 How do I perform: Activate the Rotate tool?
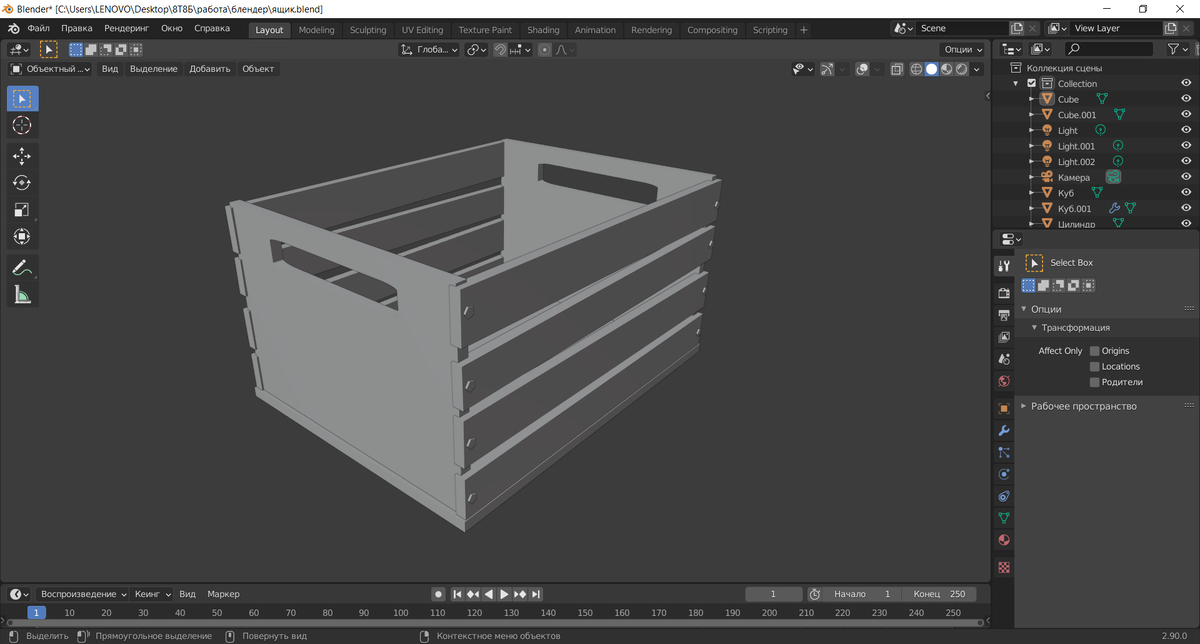click(22, 183)
